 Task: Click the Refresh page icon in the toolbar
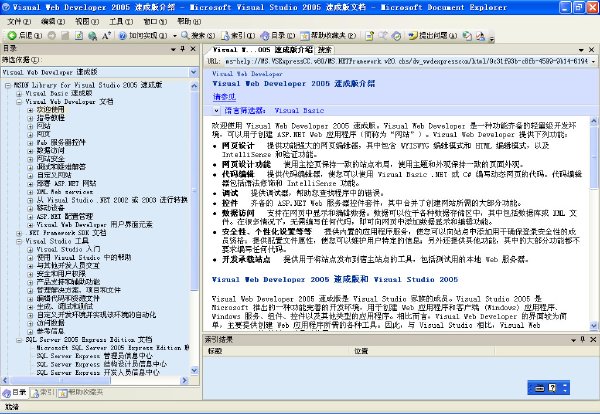79,36
